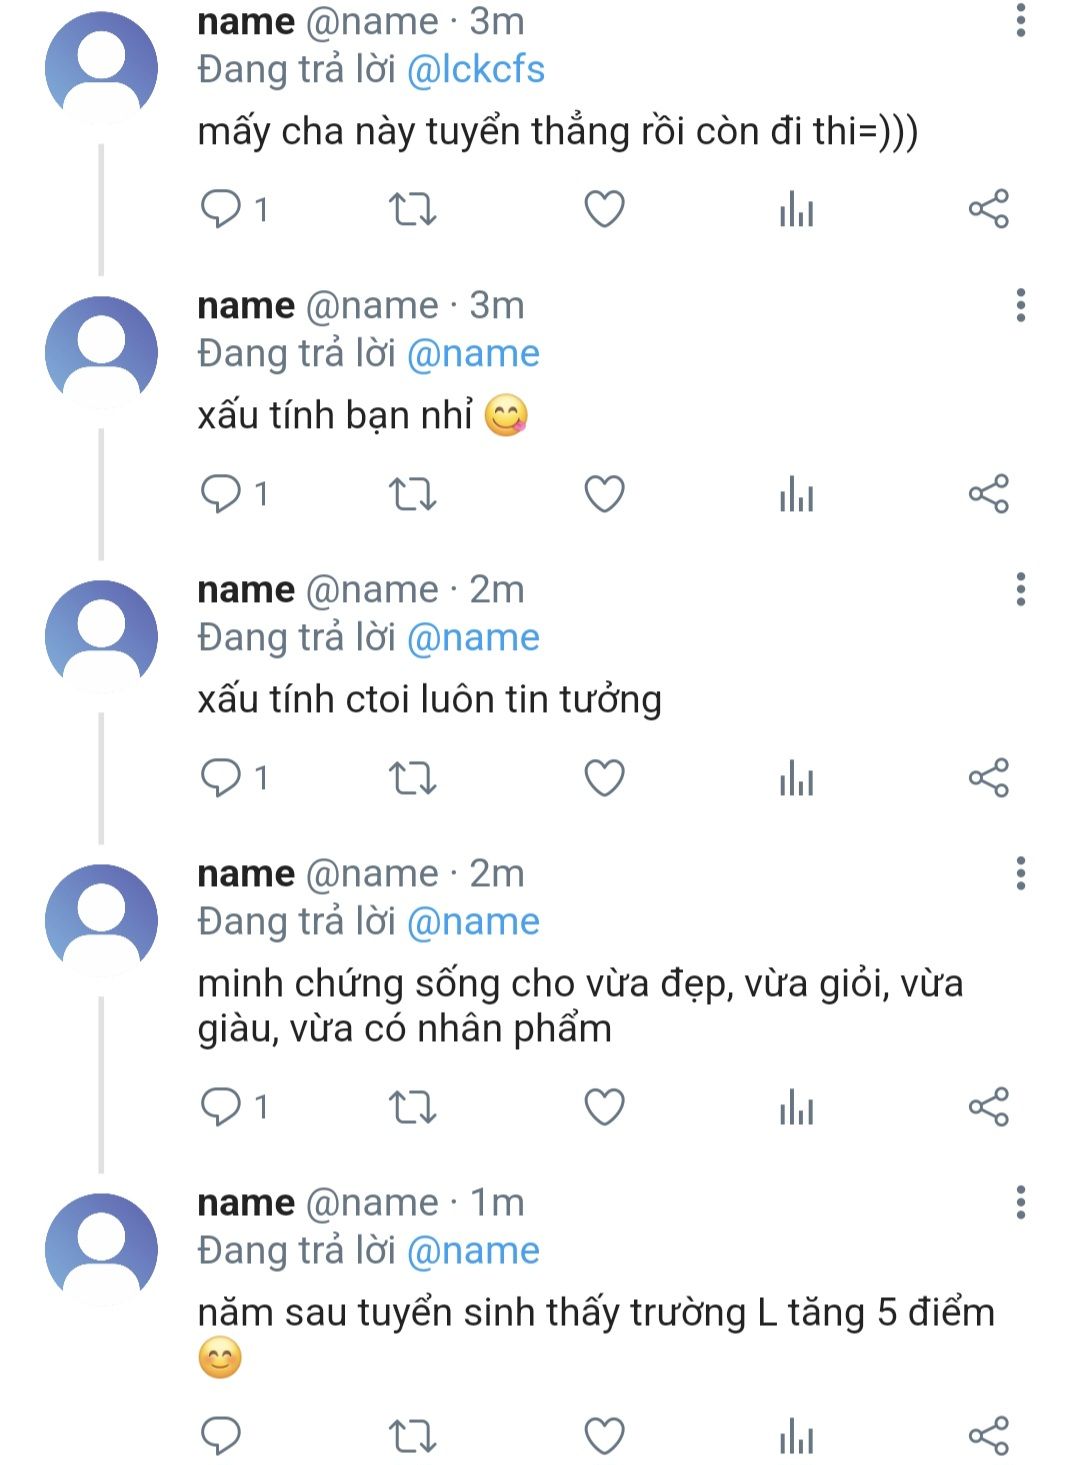This screenshot has width=1080, height=1465.
Task: View analytics for "mấy cha này" tweet
Action: (796, 210)
